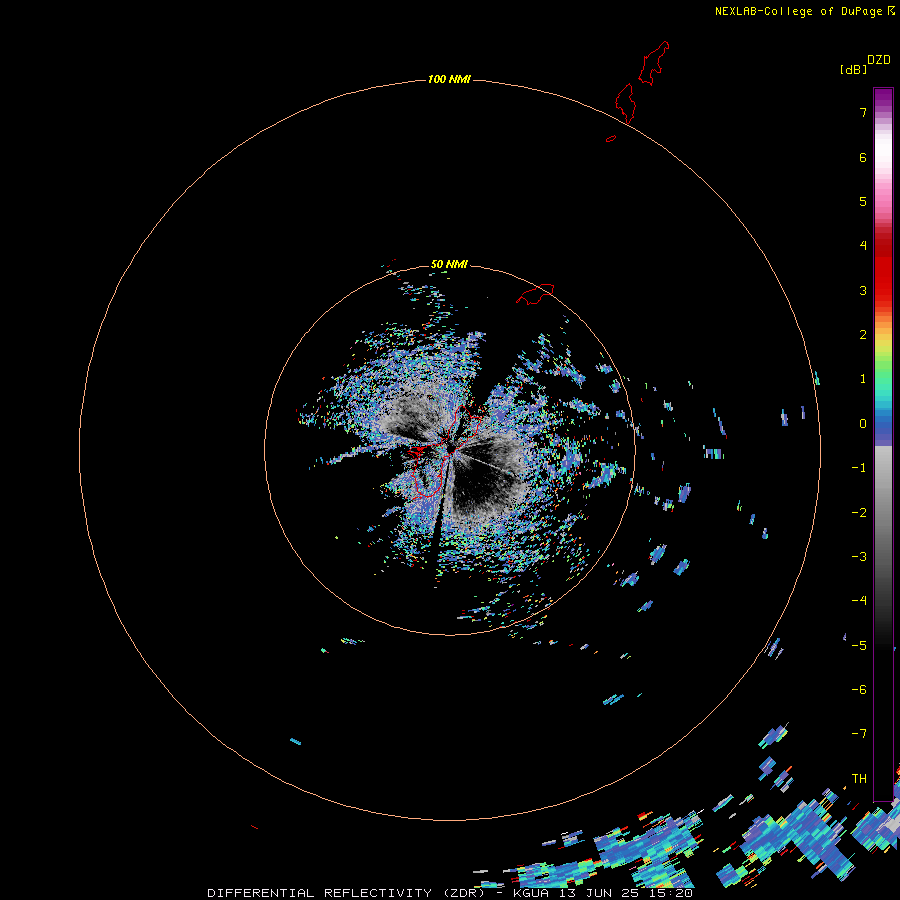Click the 4 dB scale label
900x900 pixels.
point(863,246)
